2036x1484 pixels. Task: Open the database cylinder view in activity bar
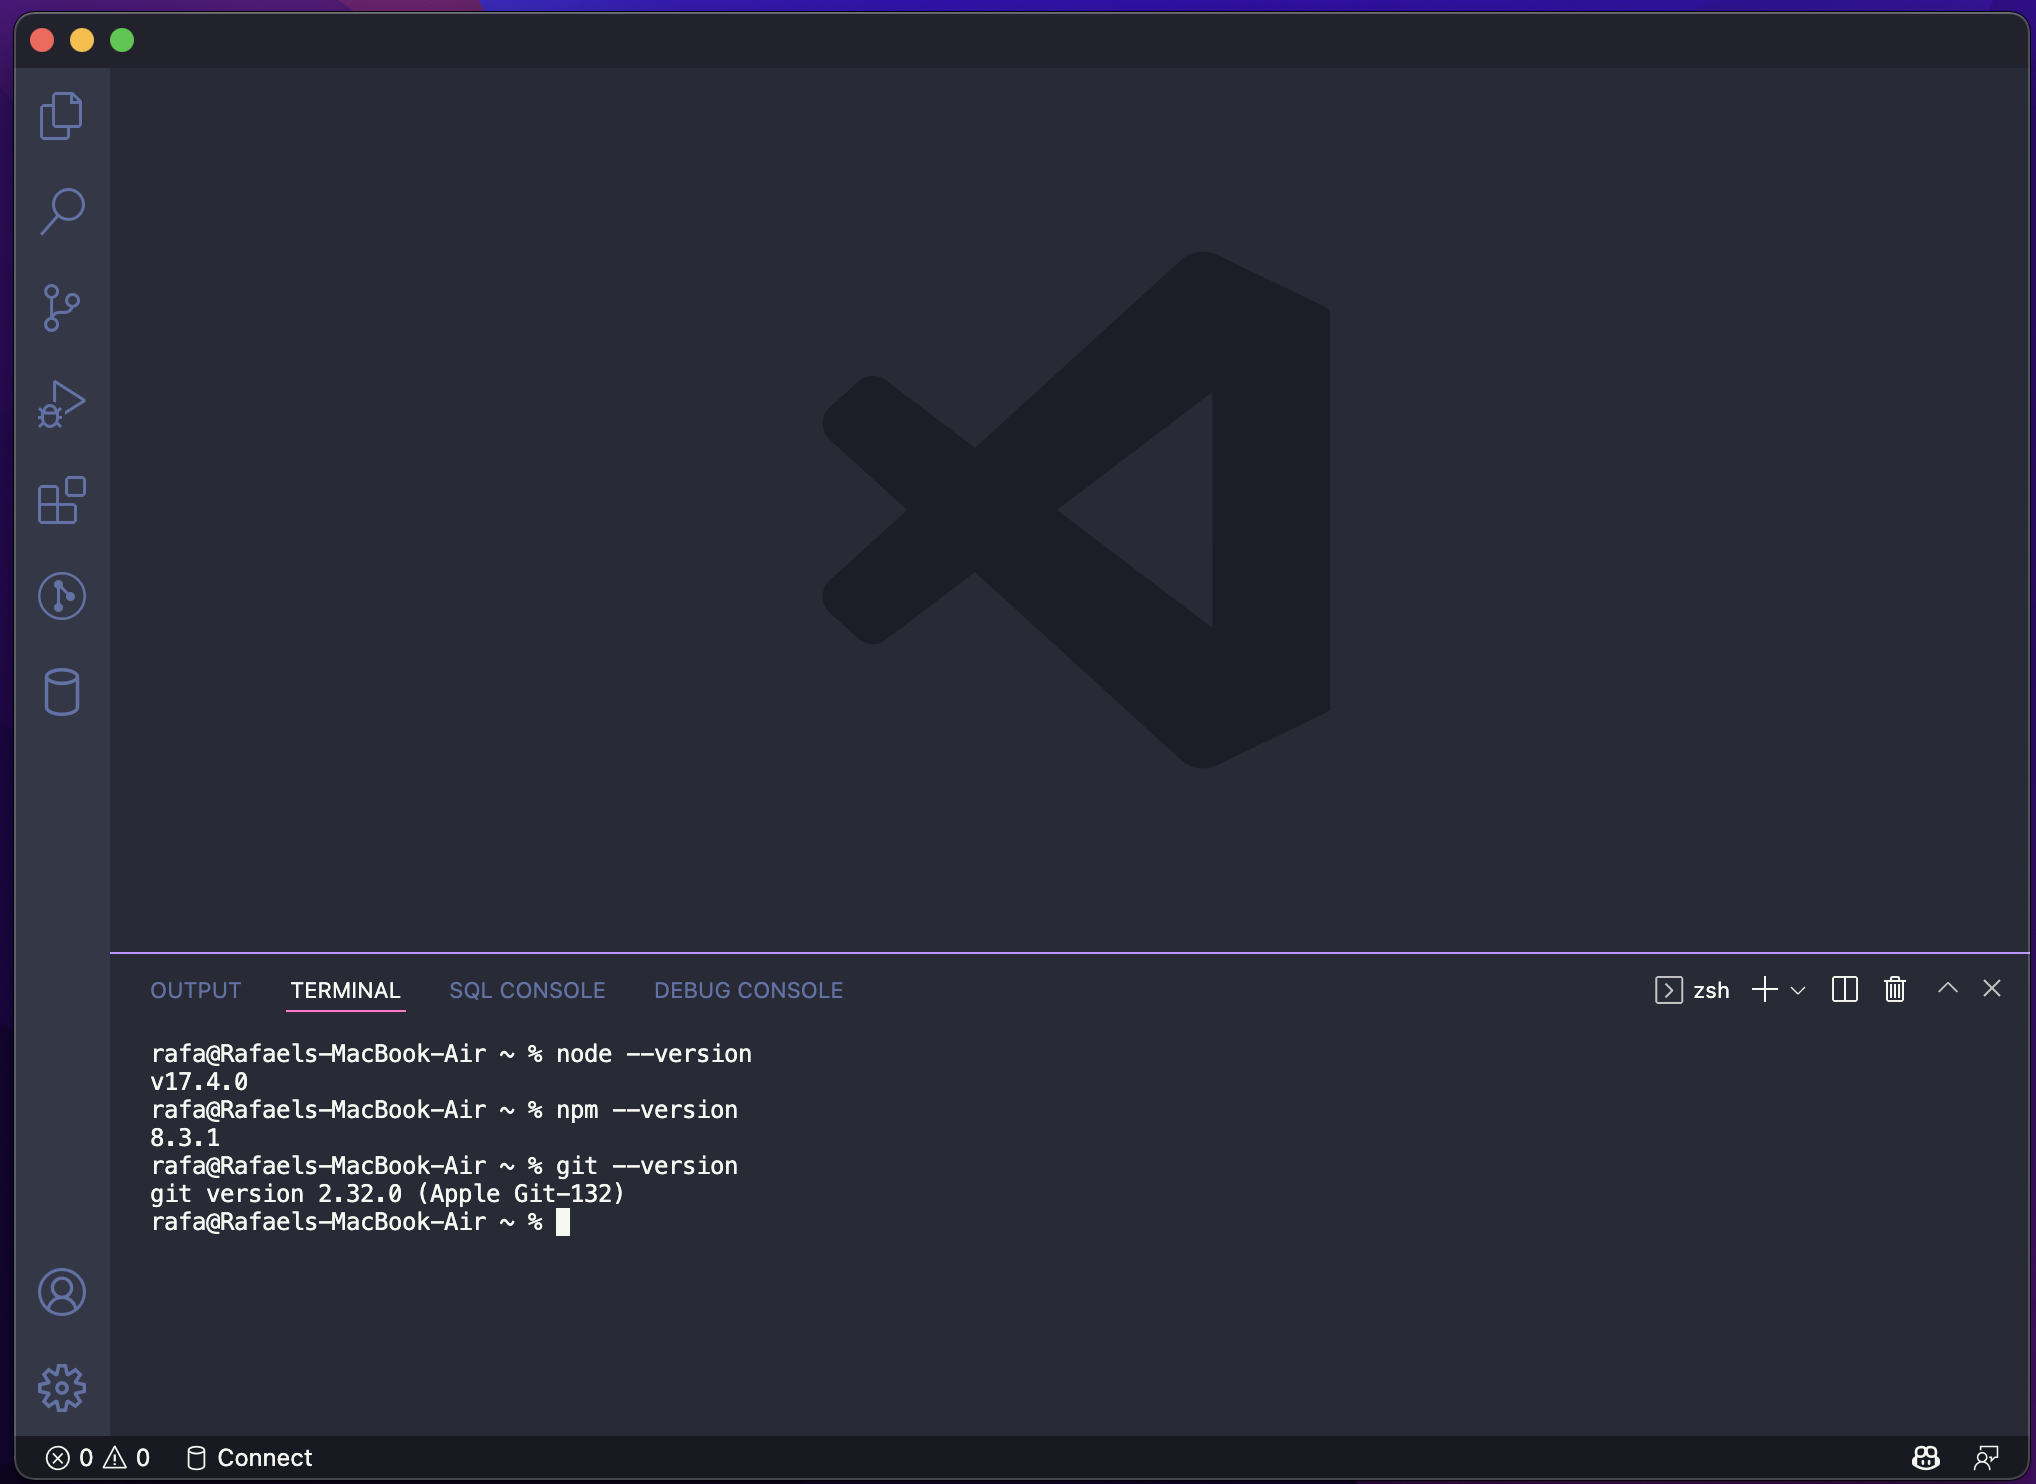61,692
